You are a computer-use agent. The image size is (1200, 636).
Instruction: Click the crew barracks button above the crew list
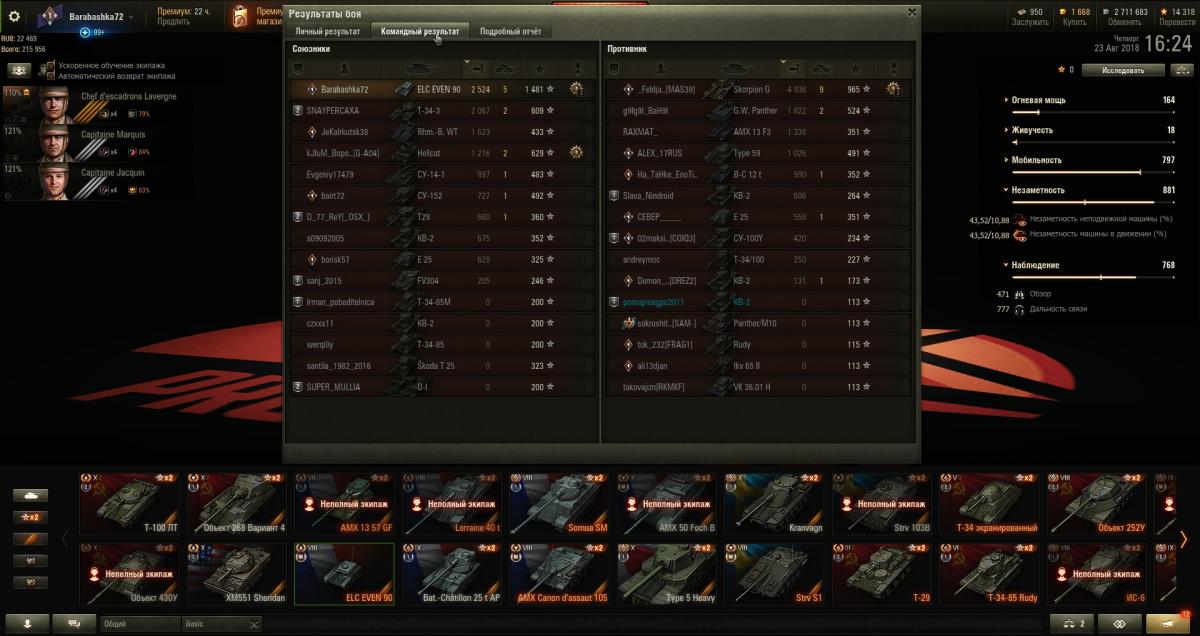point(19,70)
